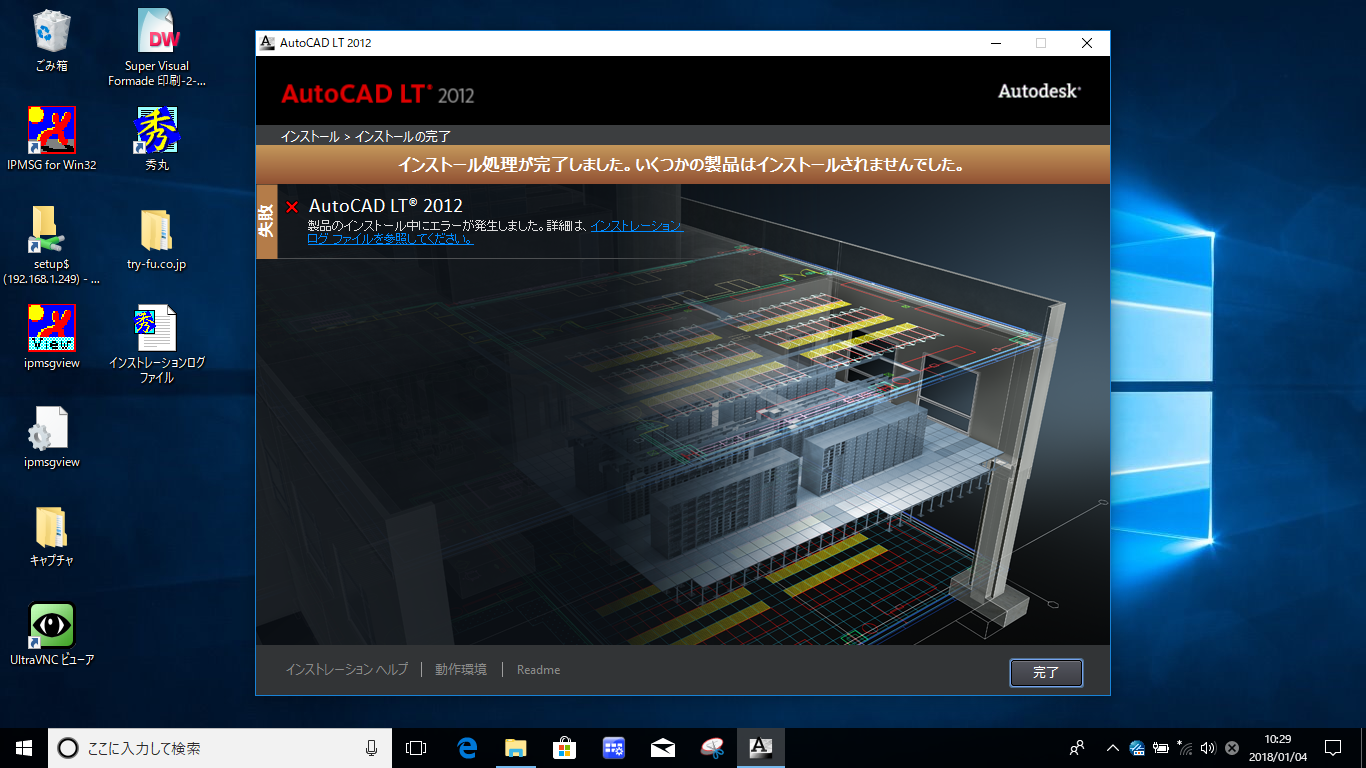Open the Action Center notifications icon
Image resolution: width=1366 pixels, height=768 pixels.
pyautogui.click(x=1333, y=747)
